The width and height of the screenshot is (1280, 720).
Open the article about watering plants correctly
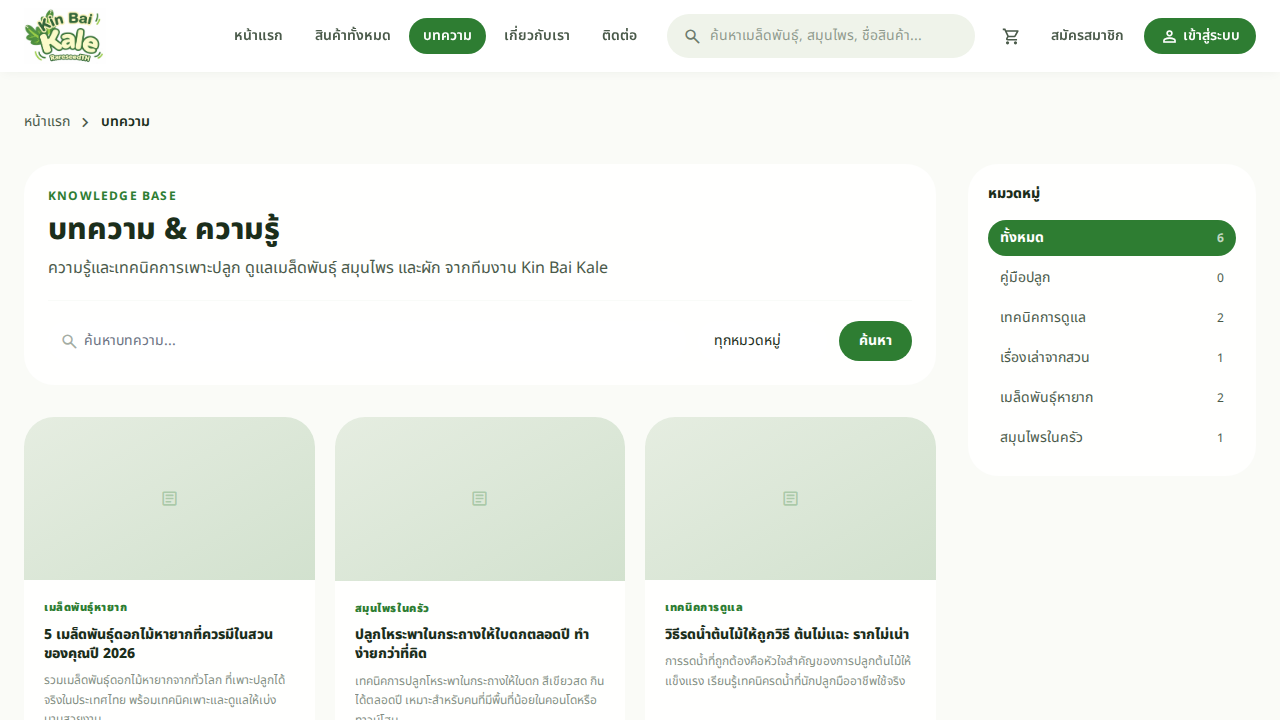786,635
